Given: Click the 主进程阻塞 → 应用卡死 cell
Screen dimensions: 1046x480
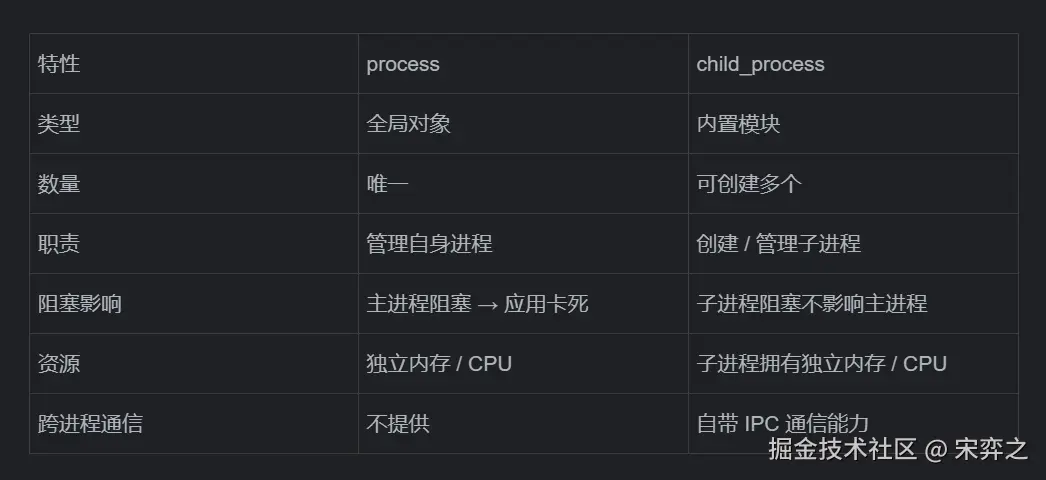Looking at the screenshot, I should pos(477,304).
